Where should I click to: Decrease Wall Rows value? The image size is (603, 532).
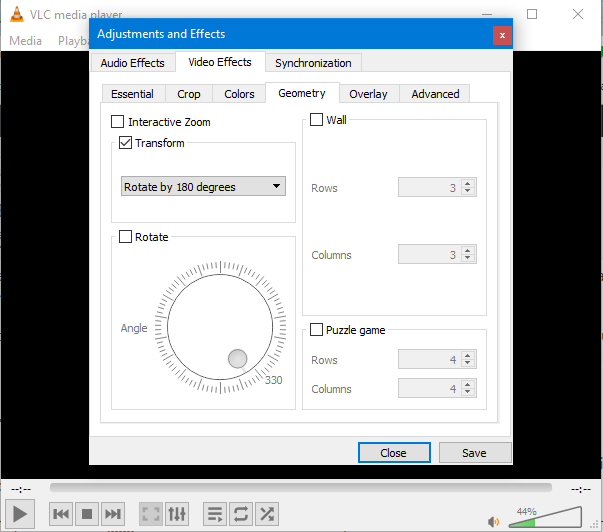[468, 191]
